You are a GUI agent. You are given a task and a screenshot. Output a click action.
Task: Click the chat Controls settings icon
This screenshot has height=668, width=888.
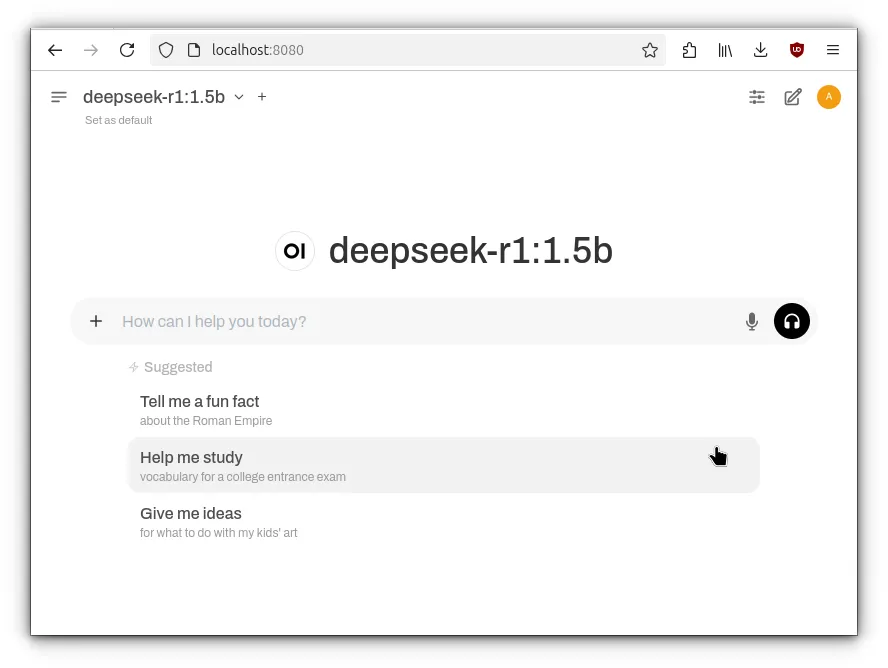[x=757, y=97]
